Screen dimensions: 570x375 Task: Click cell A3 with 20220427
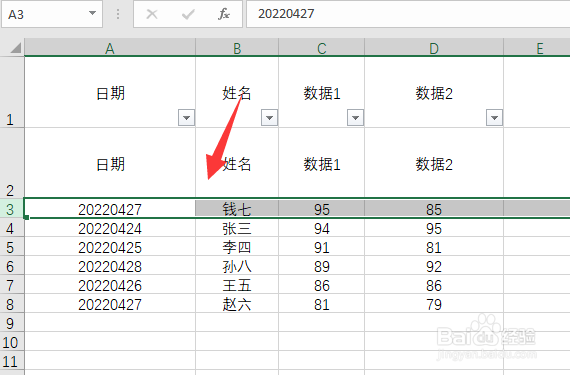(110, 209)
